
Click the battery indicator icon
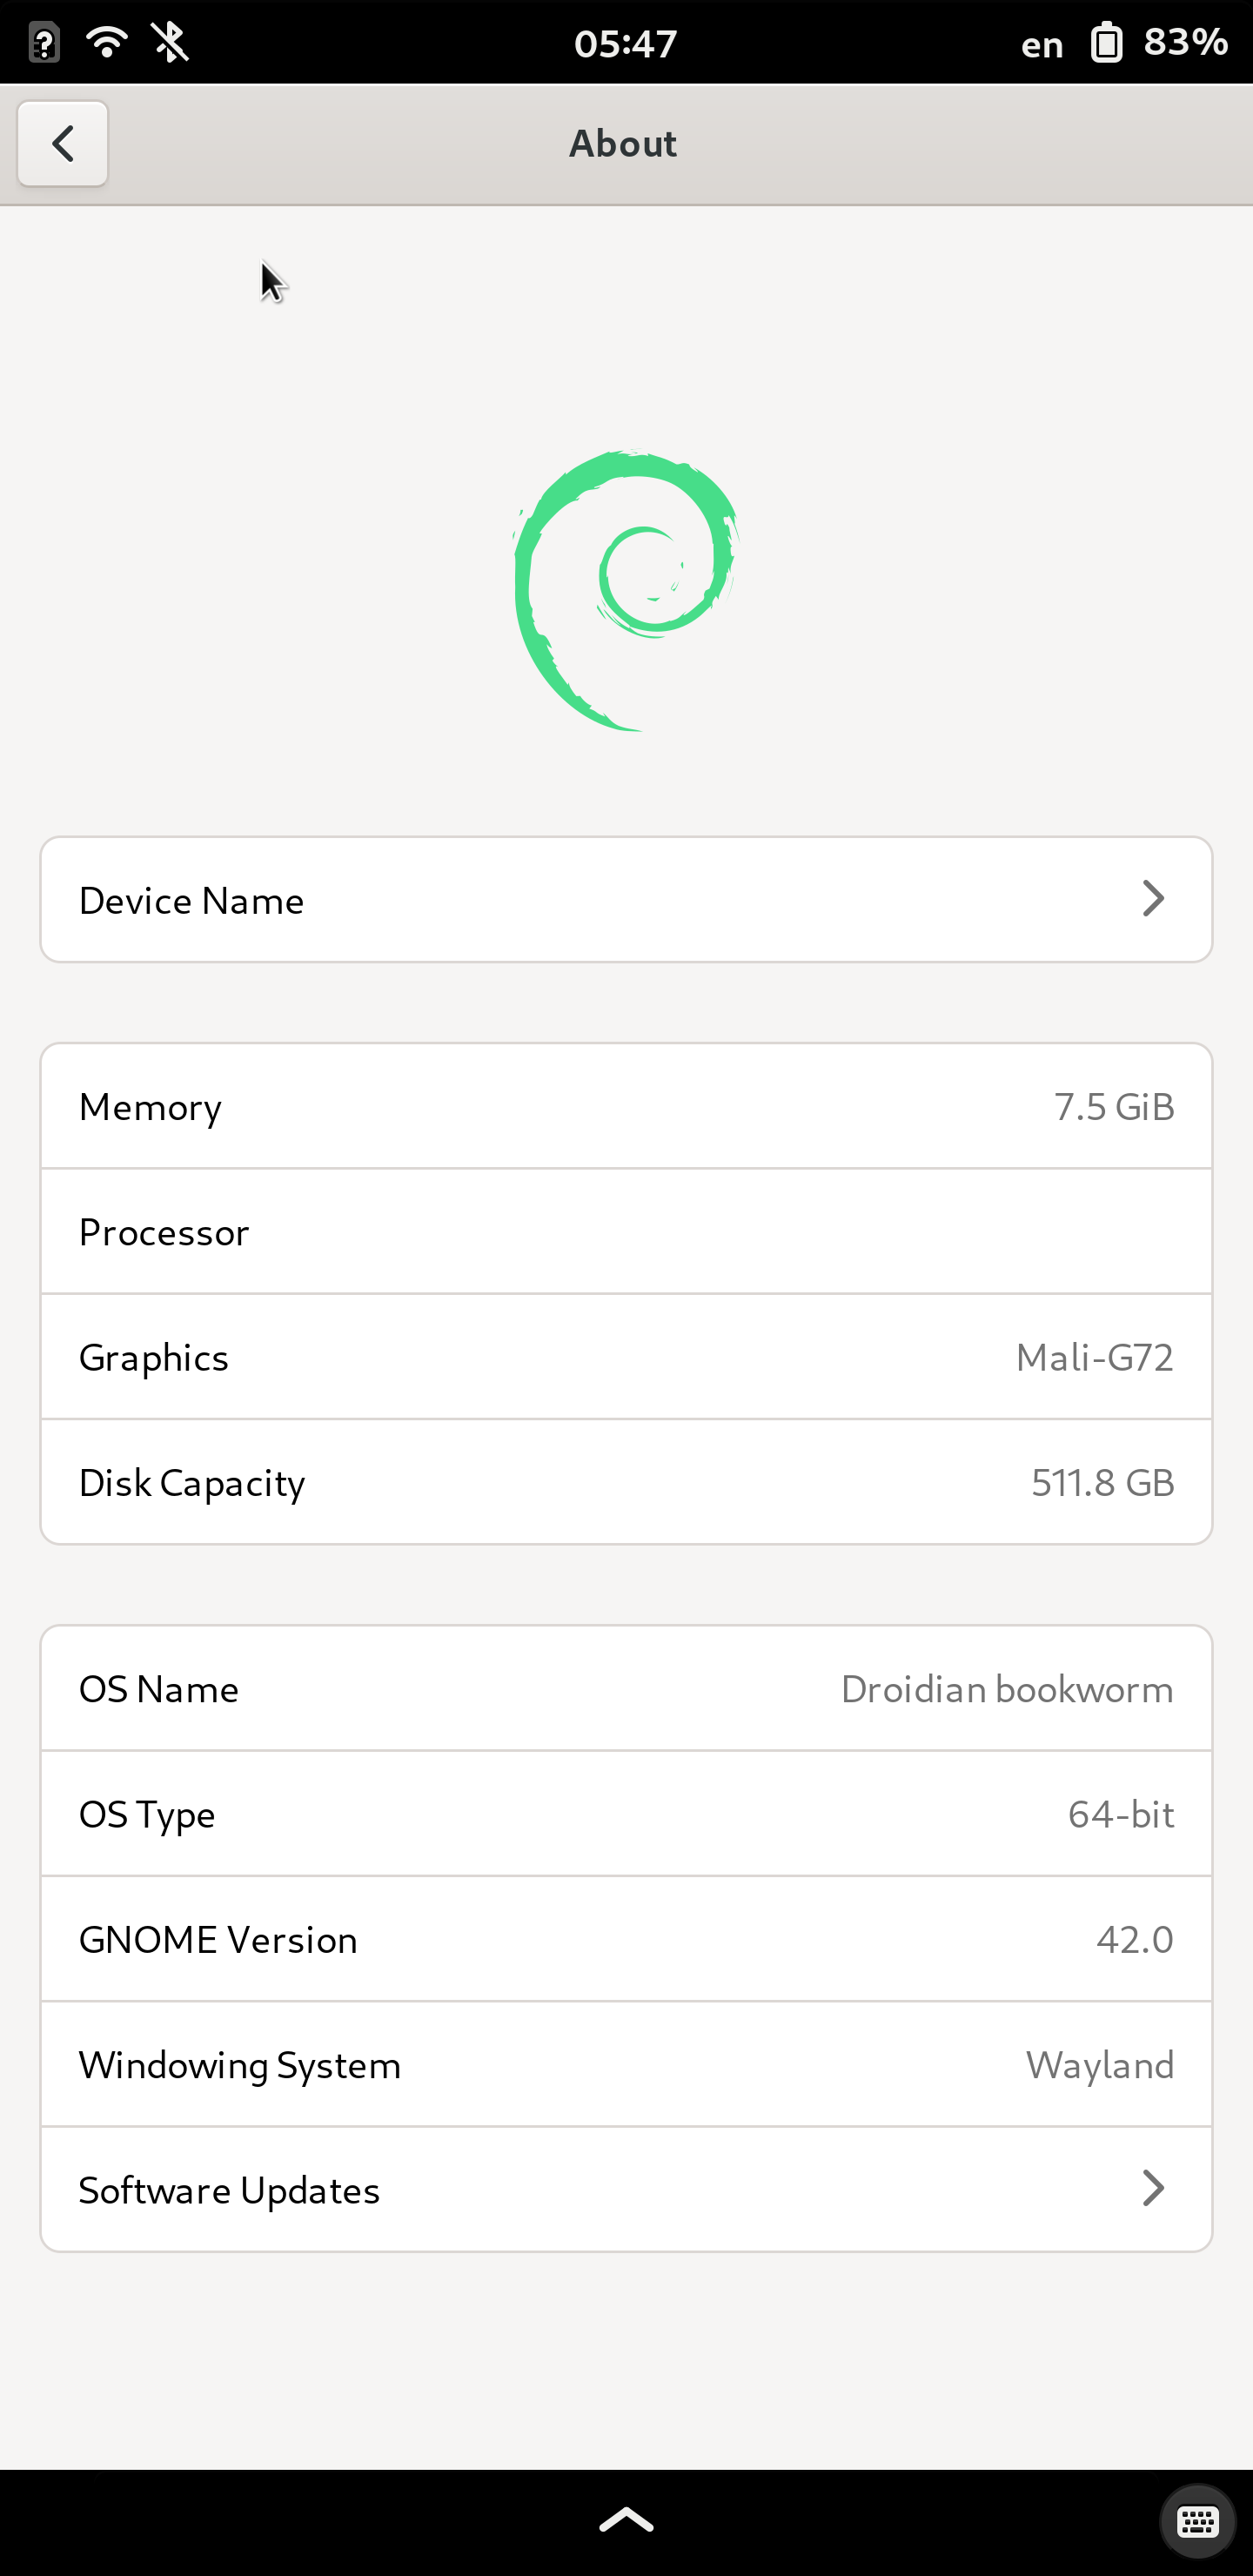pos(1106,43)
